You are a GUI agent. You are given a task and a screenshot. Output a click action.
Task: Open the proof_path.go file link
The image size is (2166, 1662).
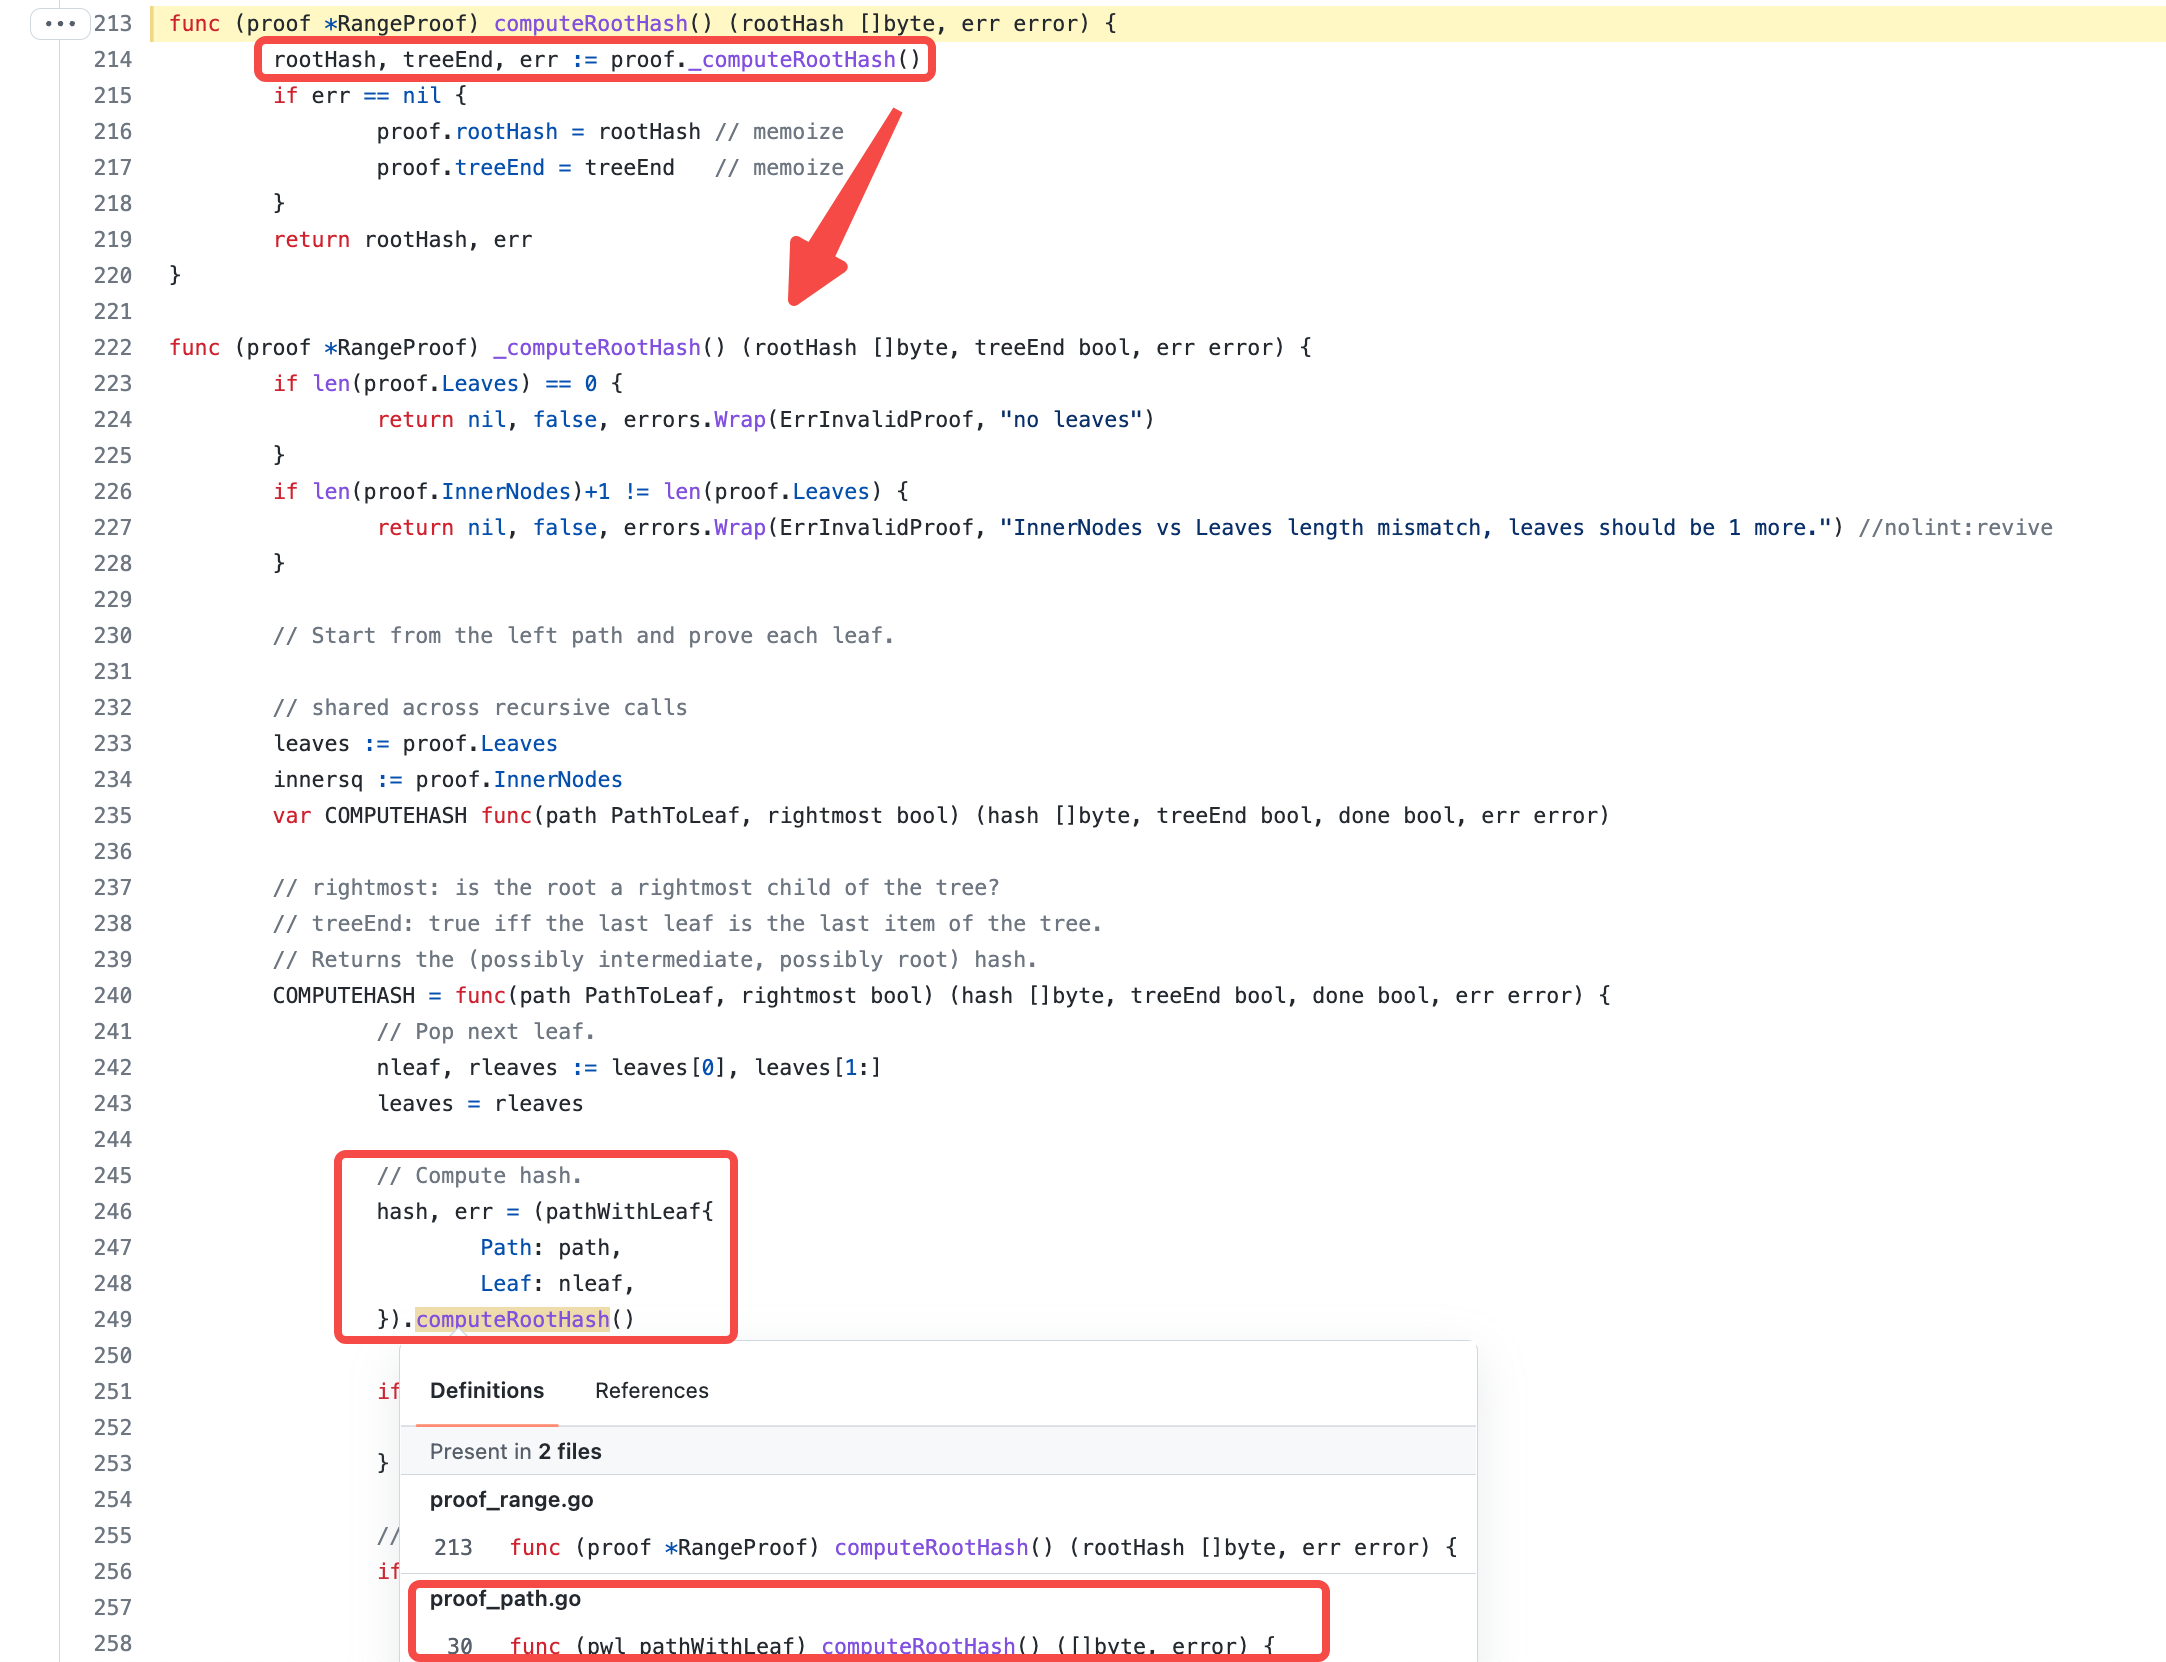pos(505,1598)
